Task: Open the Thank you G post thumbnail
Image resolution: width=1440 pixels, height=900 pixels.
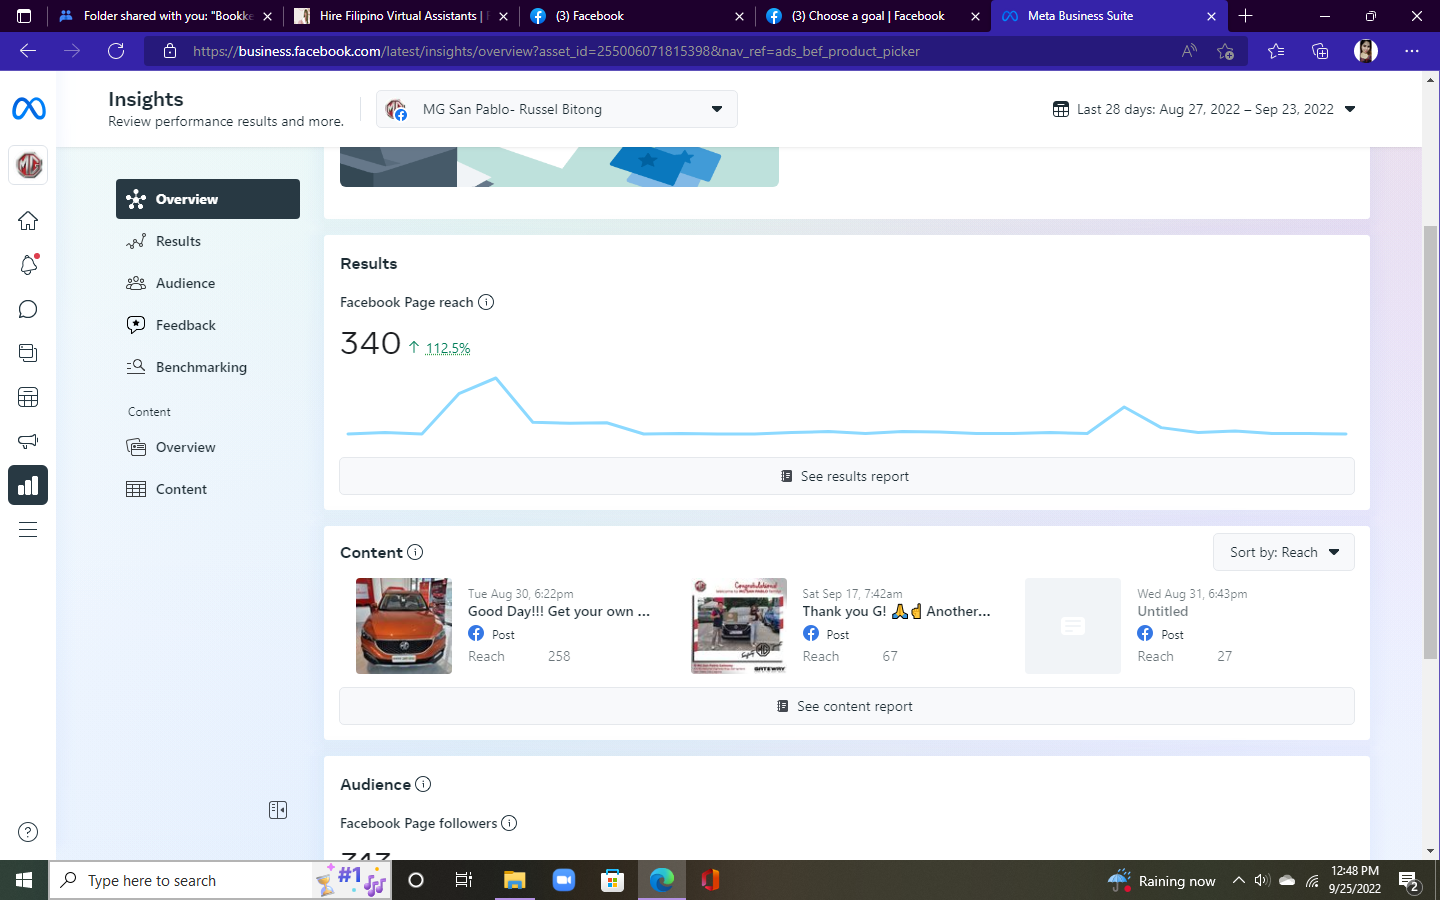Action: pos(739,626)
